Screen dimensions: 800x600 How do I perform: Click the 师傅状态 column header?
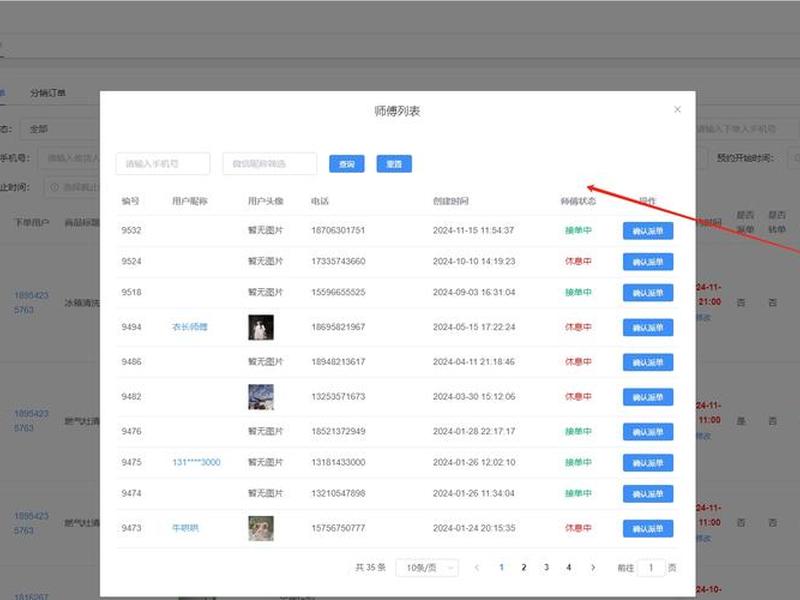coord(578,201)
